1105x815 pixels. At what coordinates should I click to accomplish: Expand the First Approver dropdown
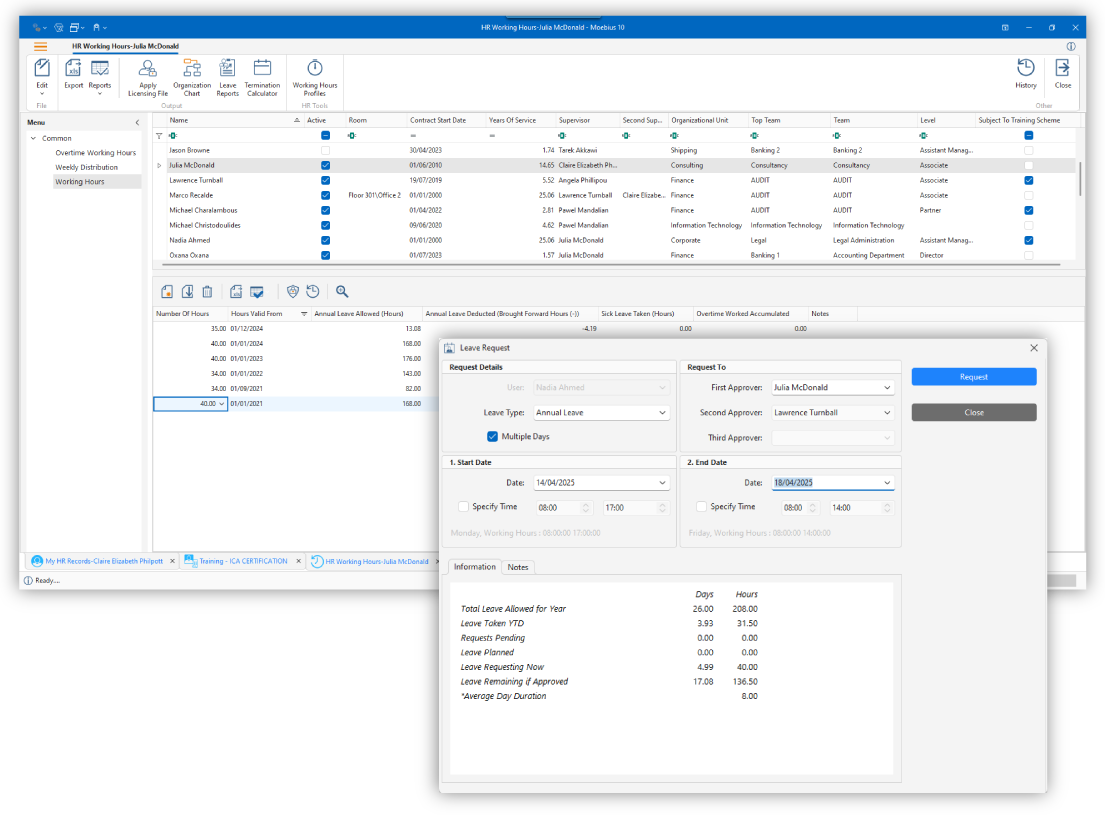(887, 387)
